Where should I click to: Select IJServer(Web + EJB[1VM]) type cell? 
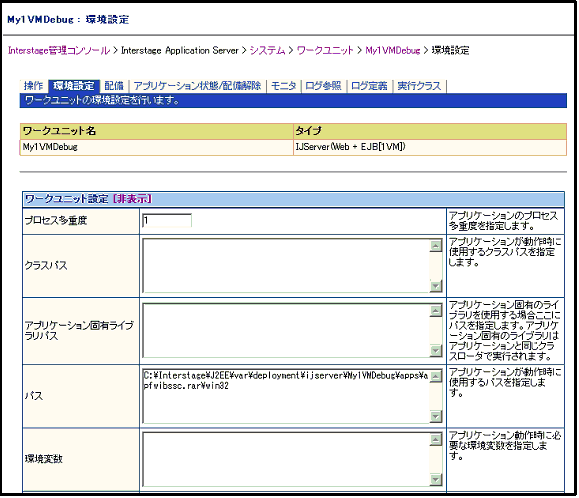[430, 147]
